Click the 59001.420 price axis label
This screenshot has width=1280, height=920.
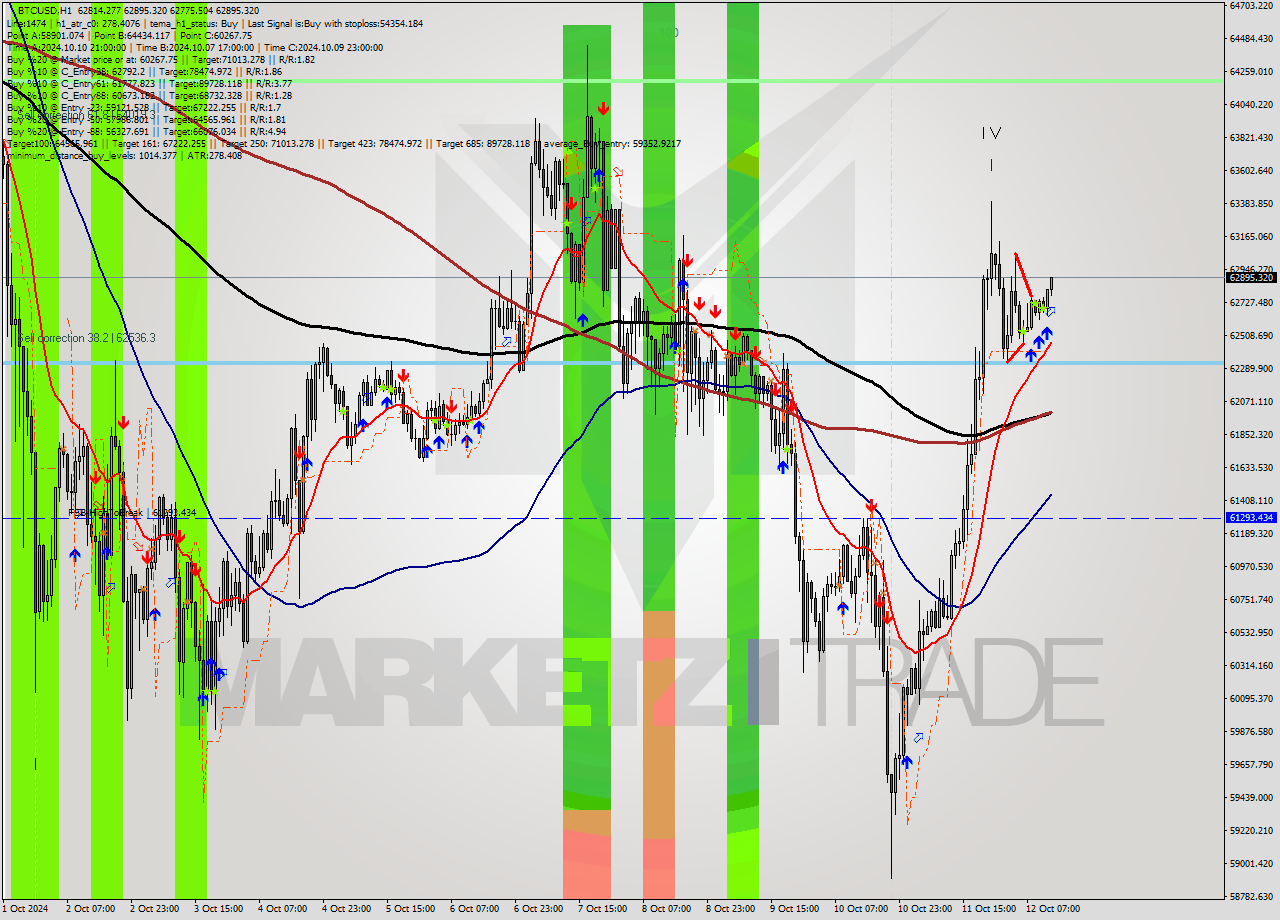pyautogui.click(x=1250, y=863)
